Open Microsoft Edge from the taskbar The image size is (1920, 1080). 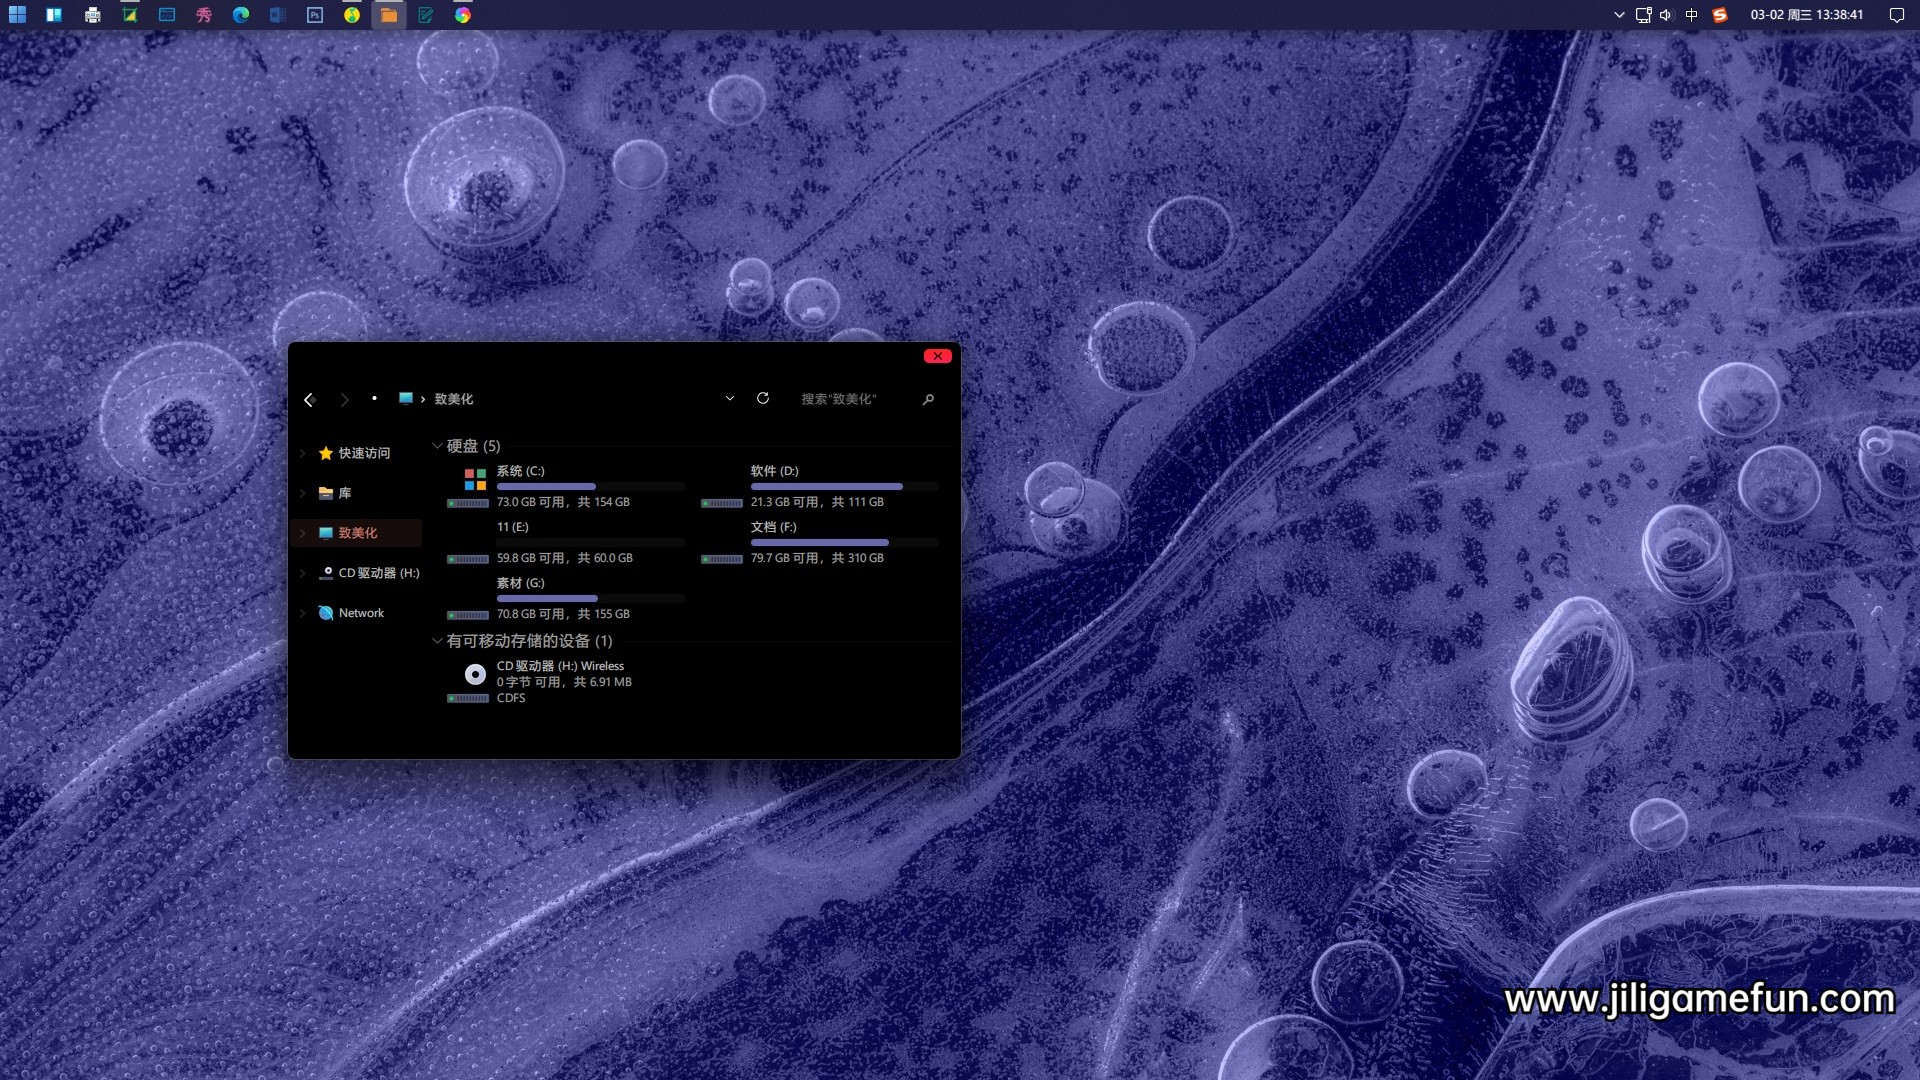[x=241, y=15]
